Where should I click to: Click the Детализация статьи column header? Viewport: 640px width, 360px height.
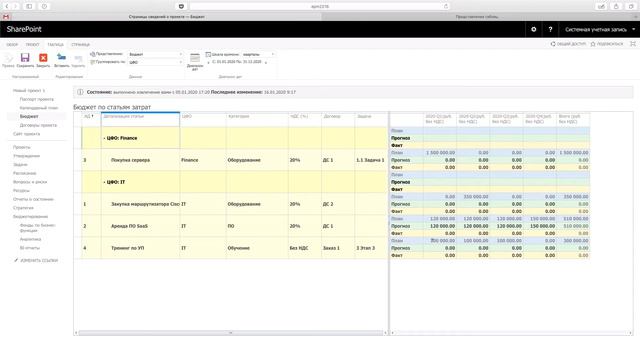pos(140,119)
